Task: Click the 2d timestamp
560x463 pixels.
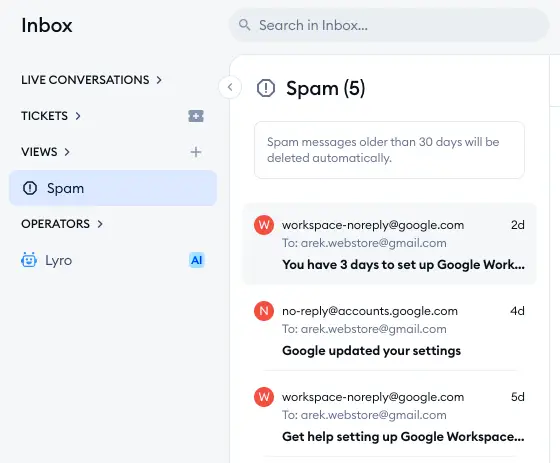Action: tap(518, 225)
